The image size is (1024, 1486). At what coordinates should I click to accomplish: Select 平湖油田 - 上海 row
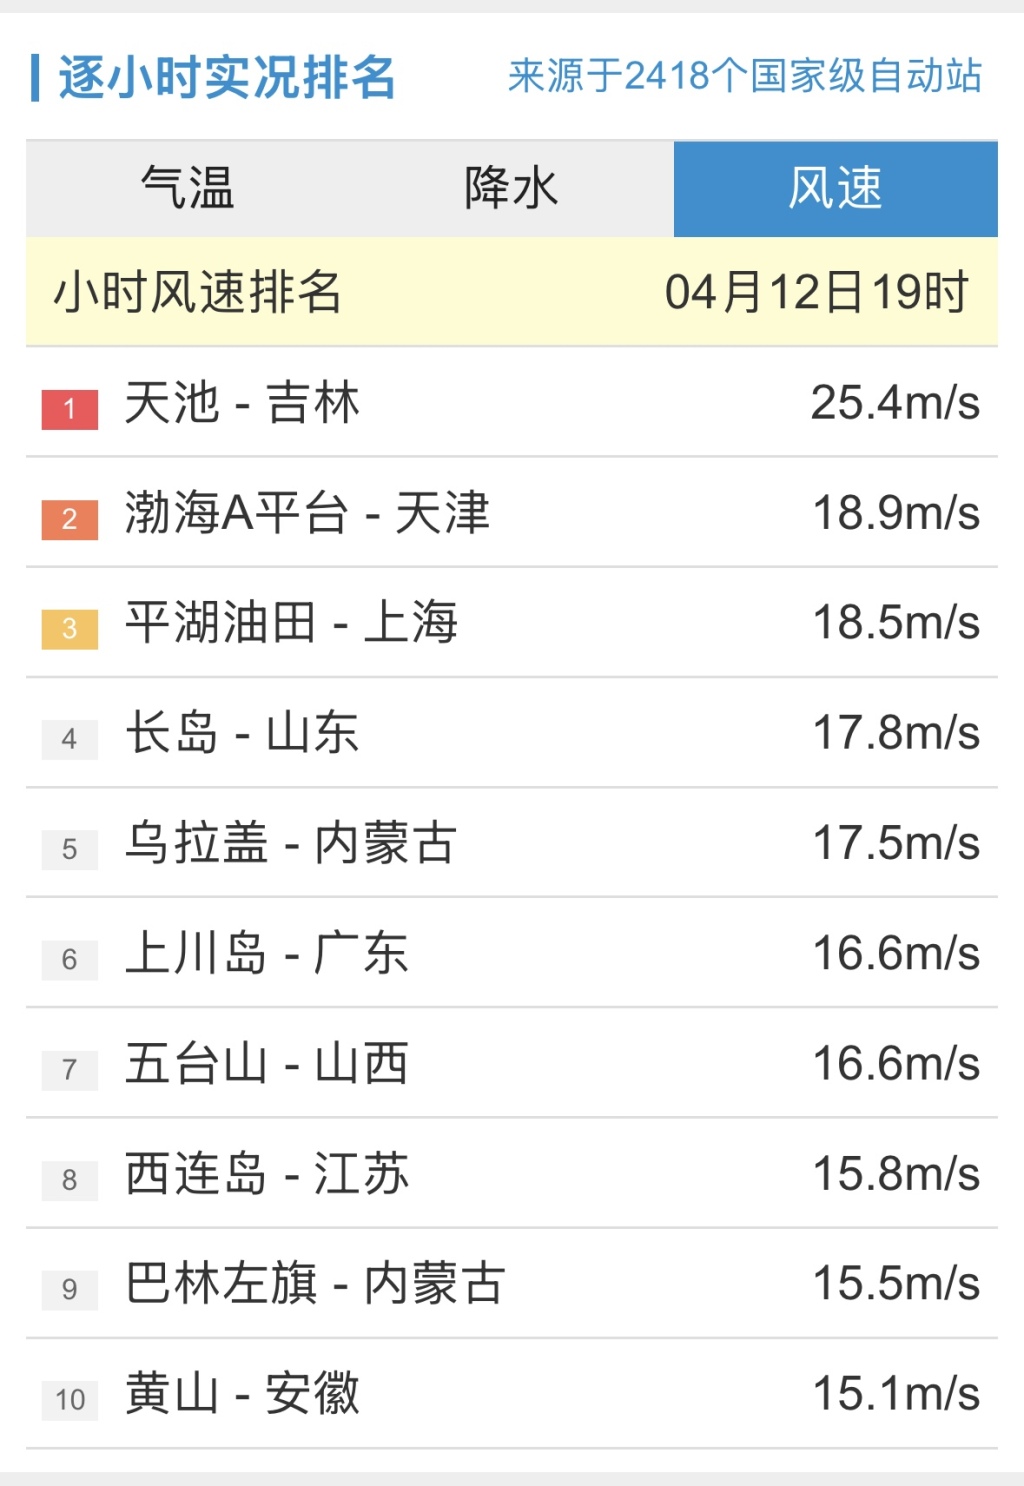[x=512, y=623]
